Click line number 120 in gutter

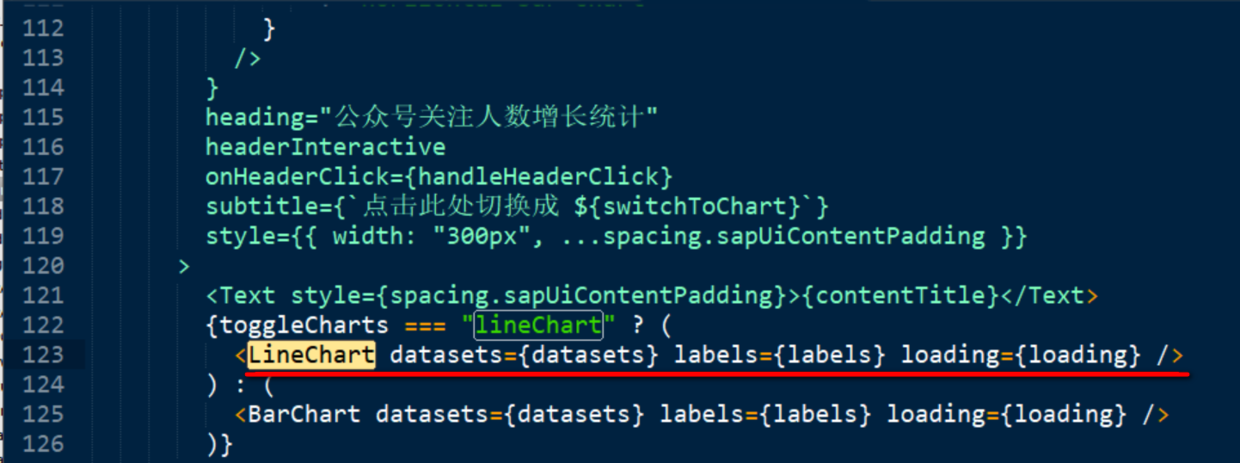click(43, 266)
